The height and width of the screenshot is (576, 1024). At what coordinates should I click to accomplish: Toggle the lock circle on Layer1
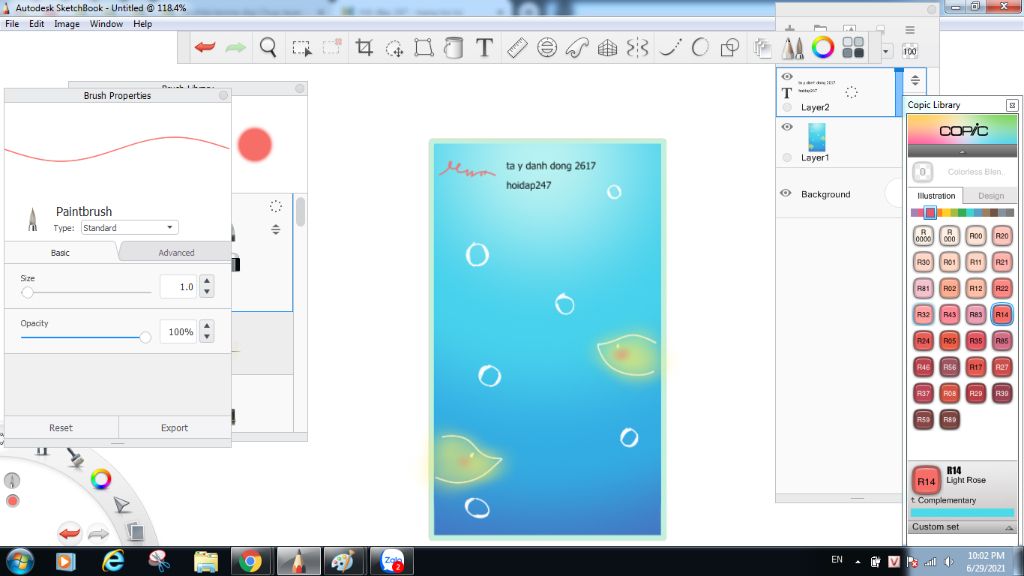(787, 157)
